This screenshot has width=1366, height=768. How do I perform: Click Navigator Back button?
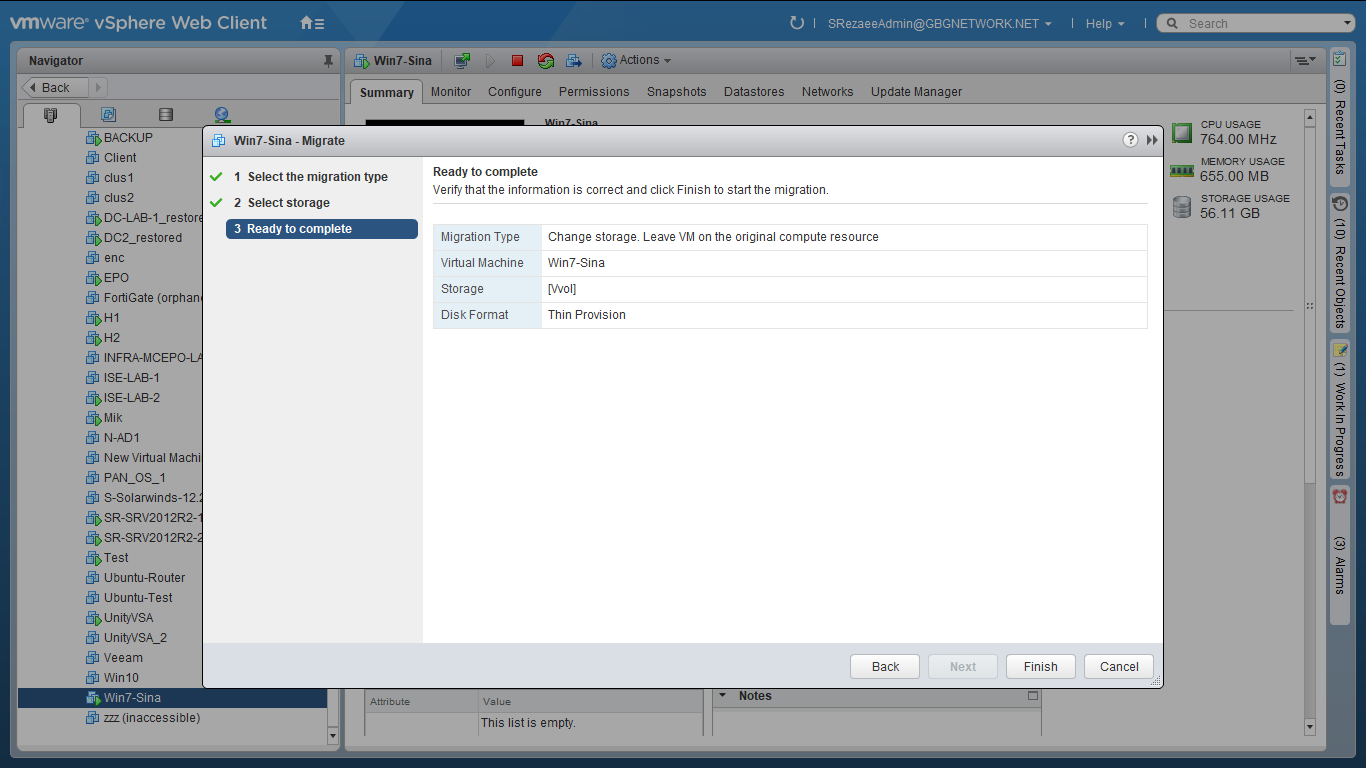55,88
